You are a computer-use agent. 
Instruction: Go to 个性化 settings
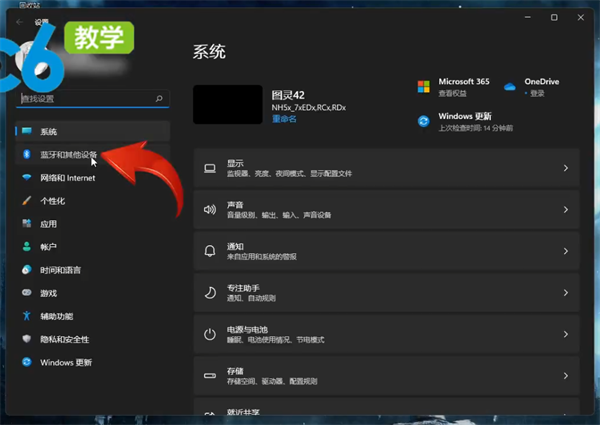(93, 201)
